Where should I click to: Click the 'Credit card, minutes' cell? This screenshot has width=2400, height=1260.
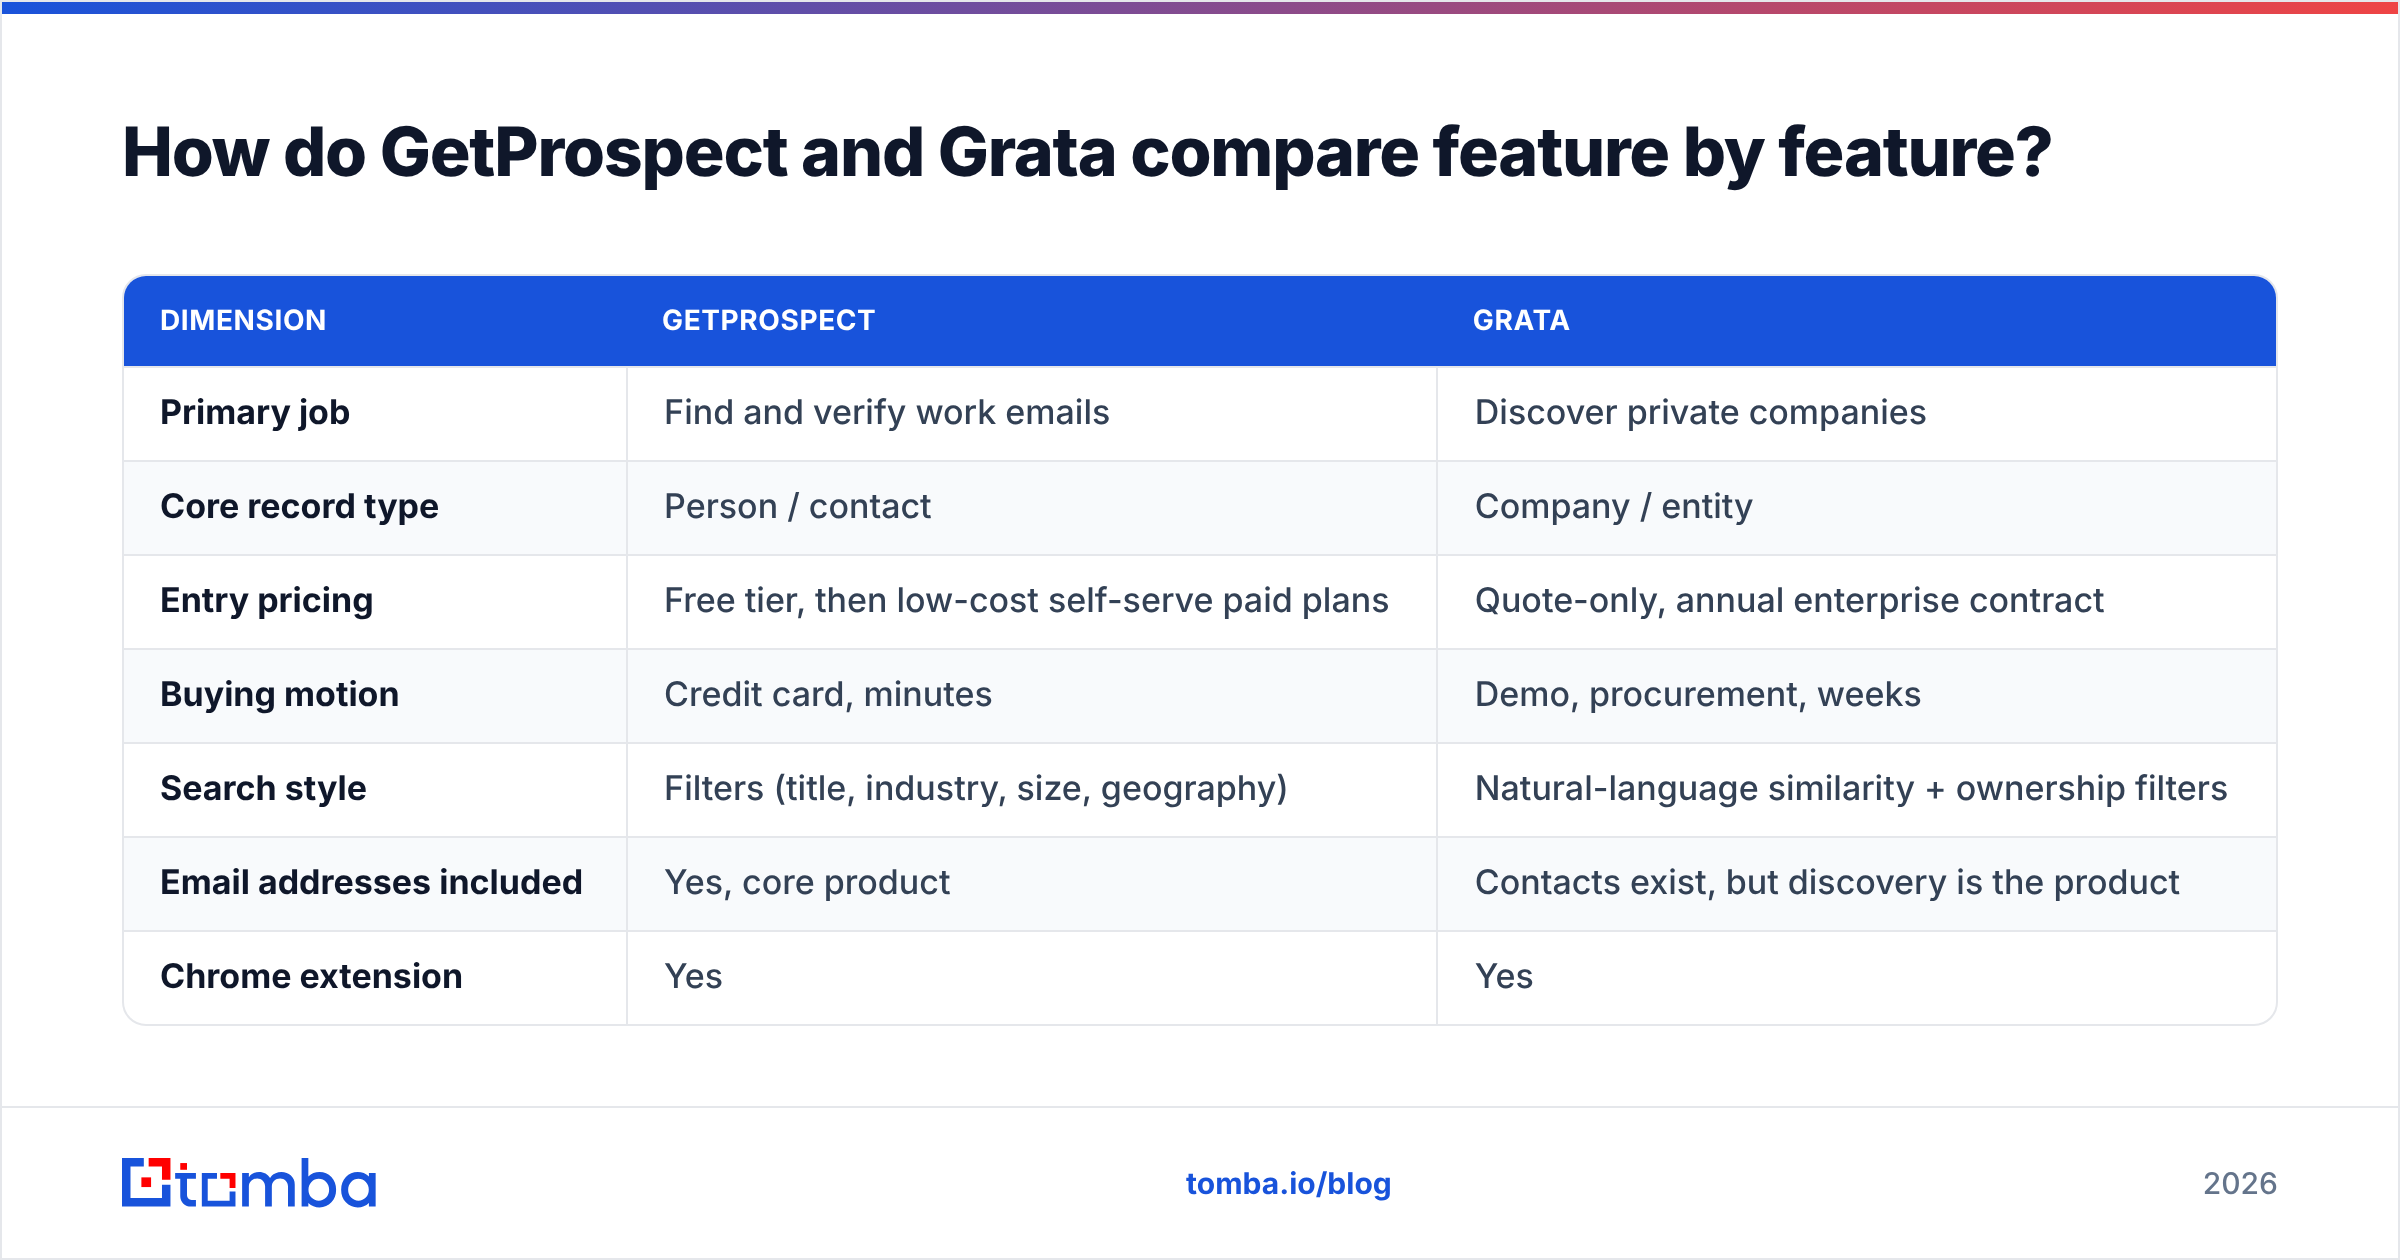[x=828, y=695]
